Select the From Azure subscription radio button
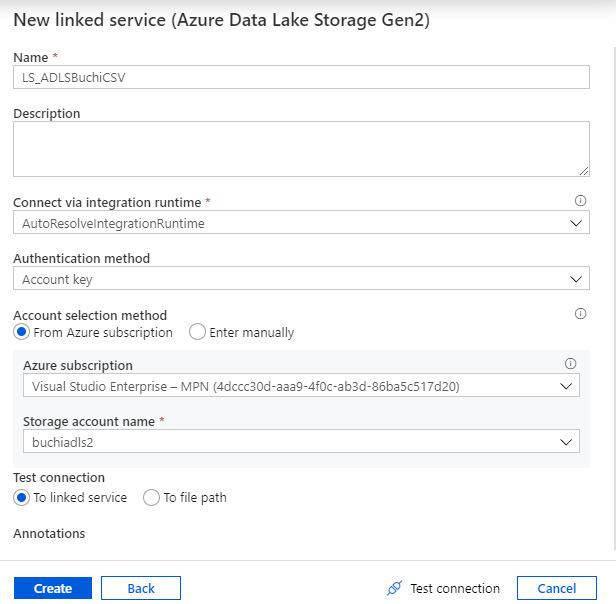616x604 pixels. tap(21, 332)
